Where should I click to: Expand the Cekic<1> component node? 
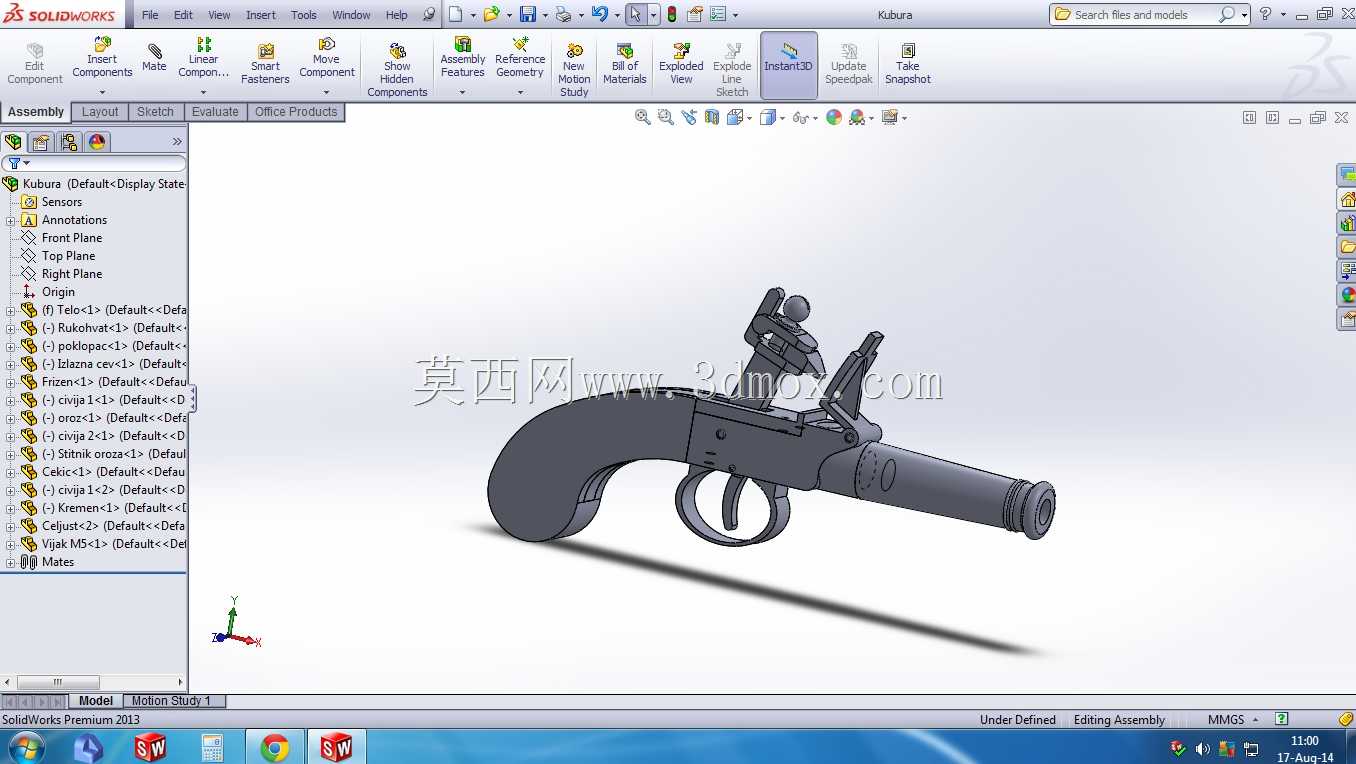10,472
